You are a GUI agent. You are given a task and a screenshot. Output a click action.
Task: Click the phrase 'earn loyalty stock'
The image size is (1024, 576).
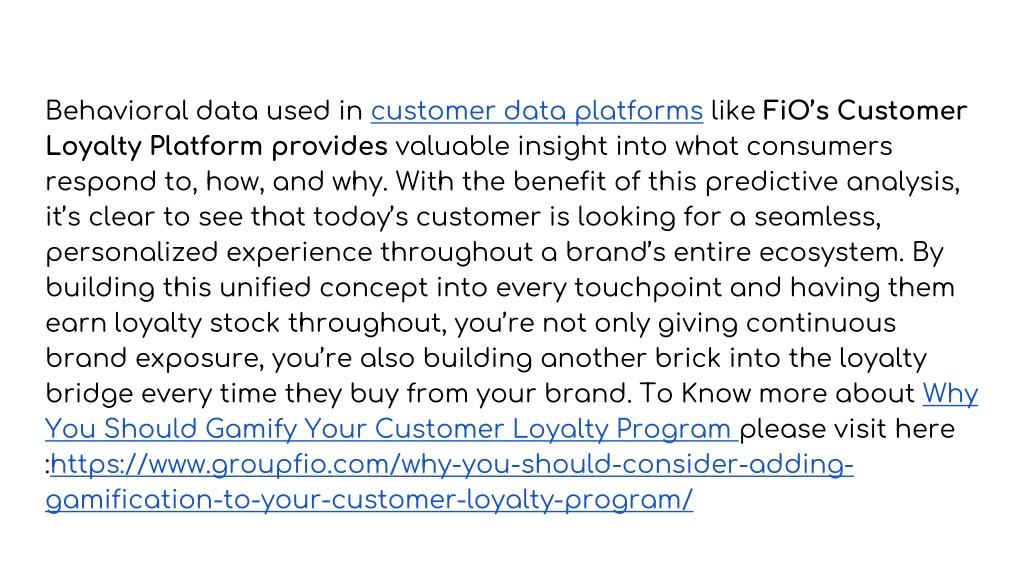(163, 323)
